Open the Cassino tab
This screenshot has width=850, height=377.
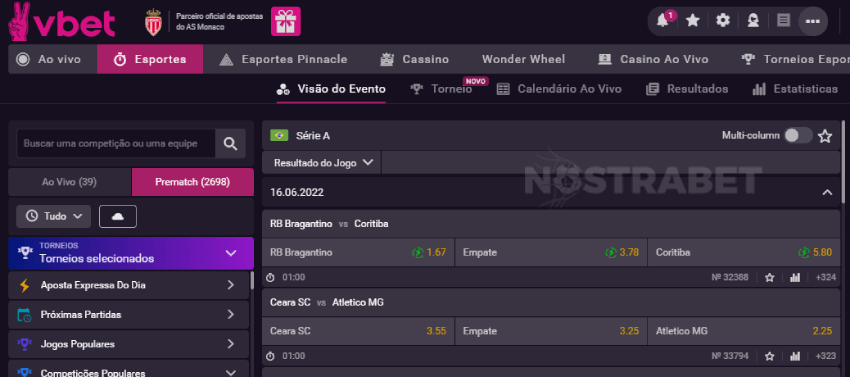click(x=414, y=59)
